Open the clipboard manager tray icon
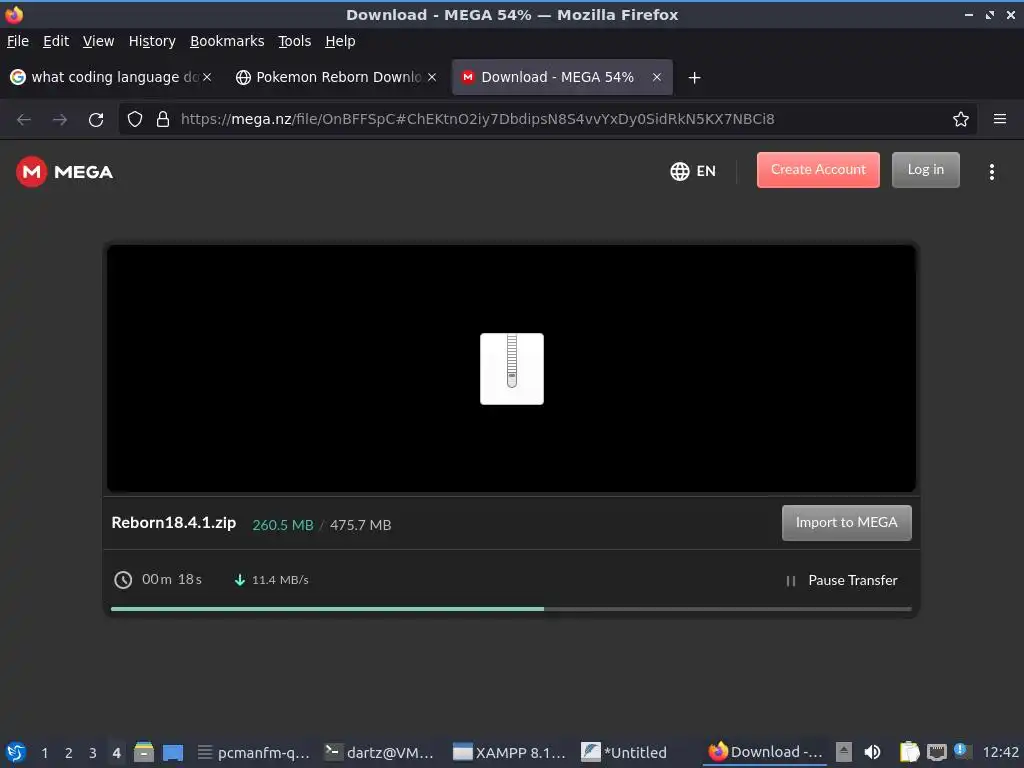This screenshot has width=1024, height=768. coord(909,752)
